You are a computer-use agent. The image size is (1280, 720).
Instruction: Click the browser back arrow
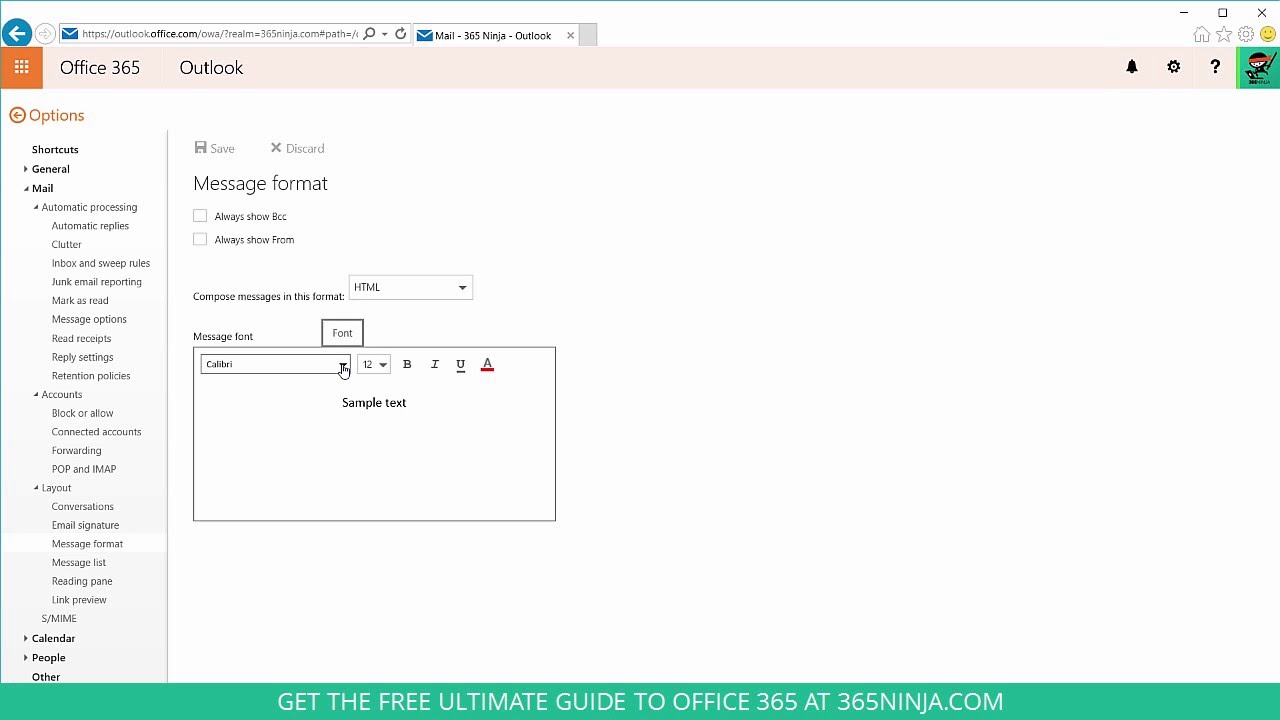16,34
